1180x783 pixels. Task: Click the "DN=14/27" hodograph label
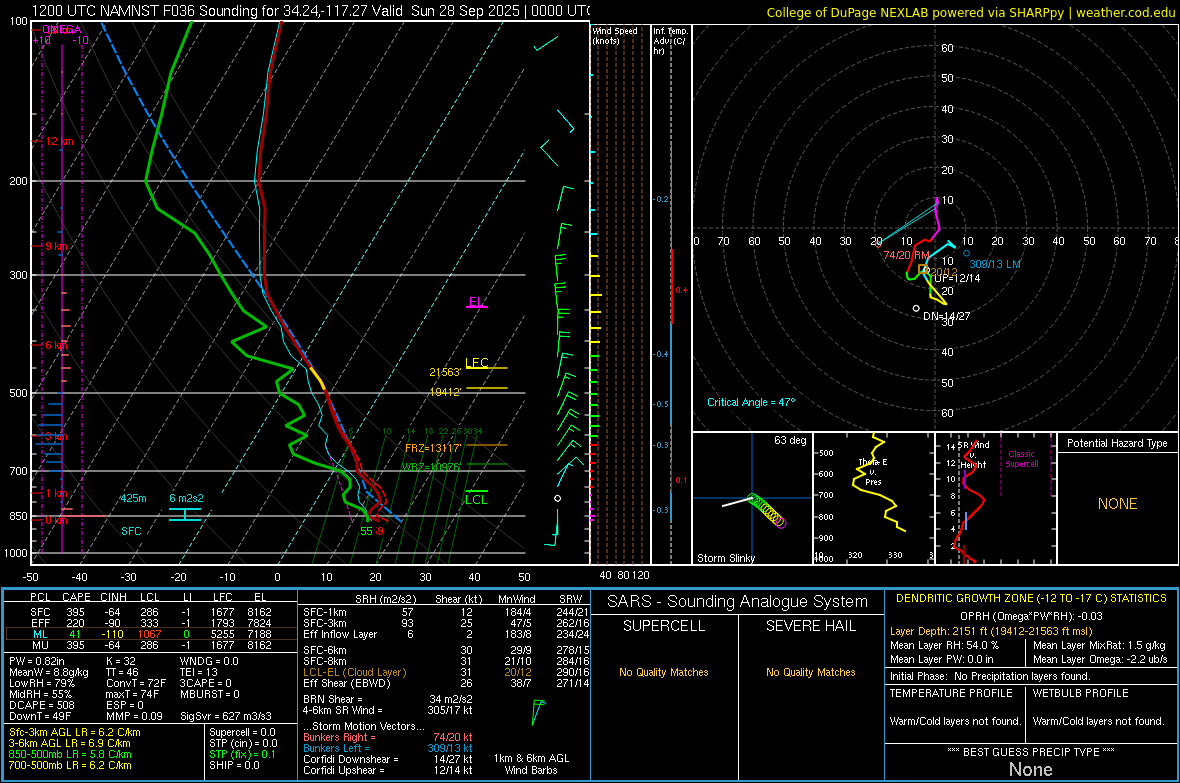pyautogui.click(x=947, y=316)
